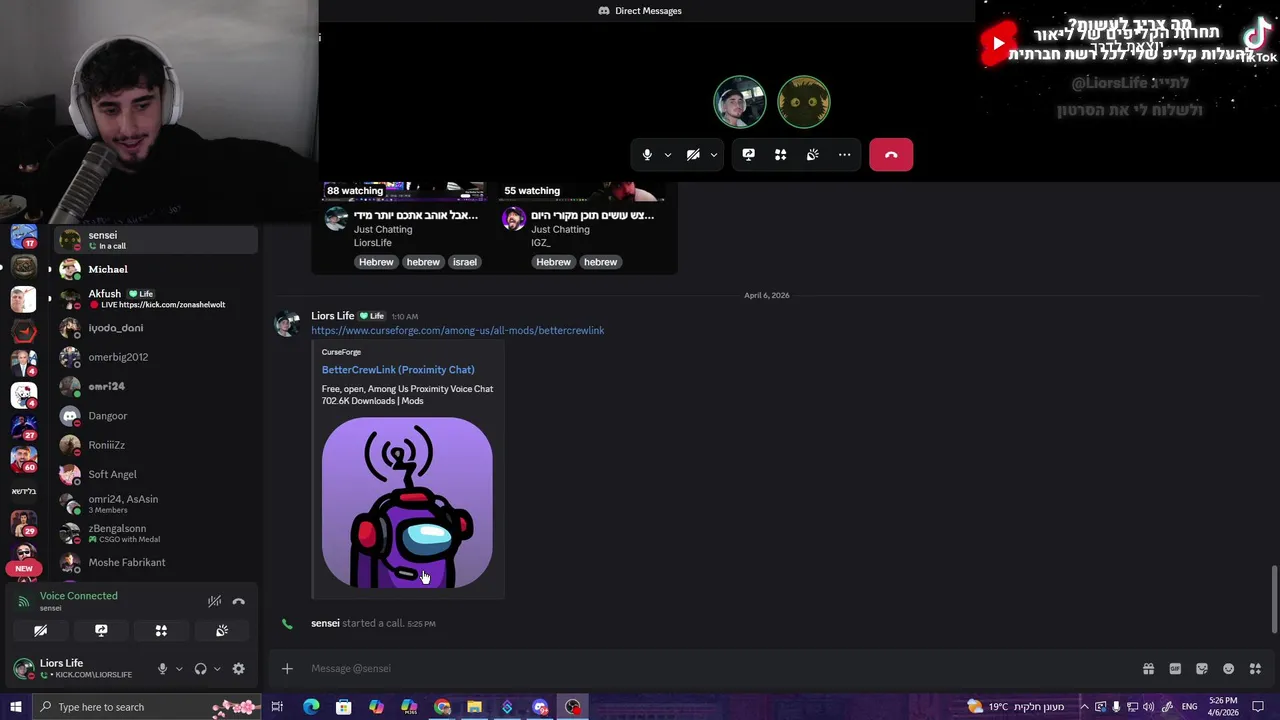Screen dimensions: 1280x720
Task: Open the sensei direct message
Action: [155, 240]
